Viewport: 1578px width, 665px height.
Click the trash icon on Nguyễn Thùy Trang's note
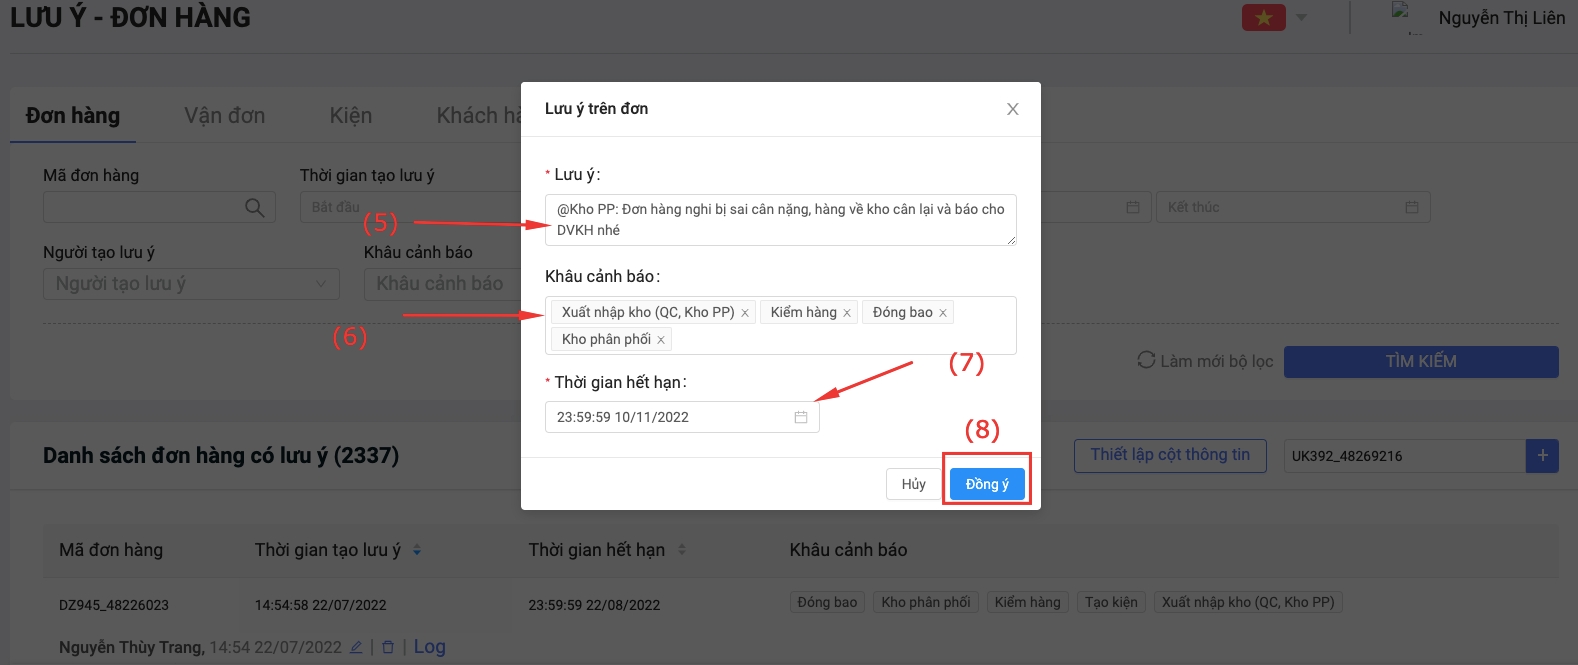pyautogui.click(x=388, y=647)
